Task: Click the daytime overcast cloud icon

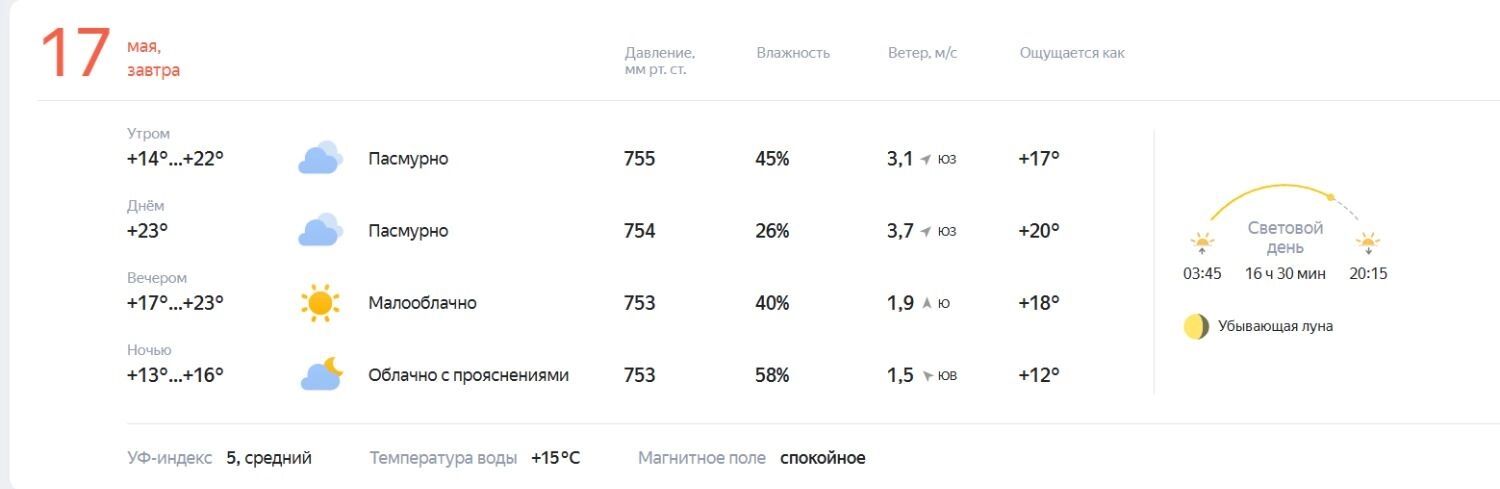Action: 320,230
